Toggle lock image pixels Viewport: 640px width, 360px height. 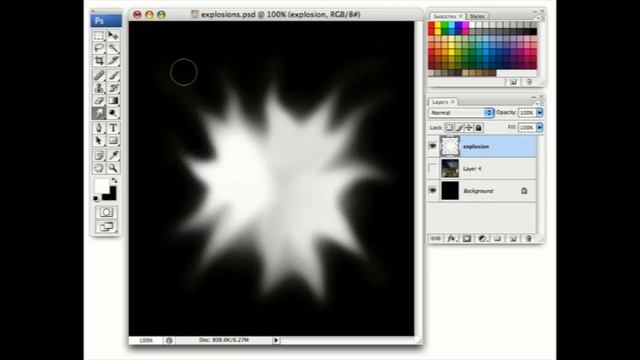[x=459, y=128]
